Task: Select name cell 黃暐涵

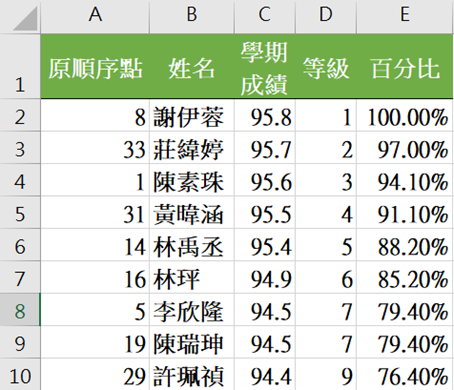Action: [x=192, y=212]
